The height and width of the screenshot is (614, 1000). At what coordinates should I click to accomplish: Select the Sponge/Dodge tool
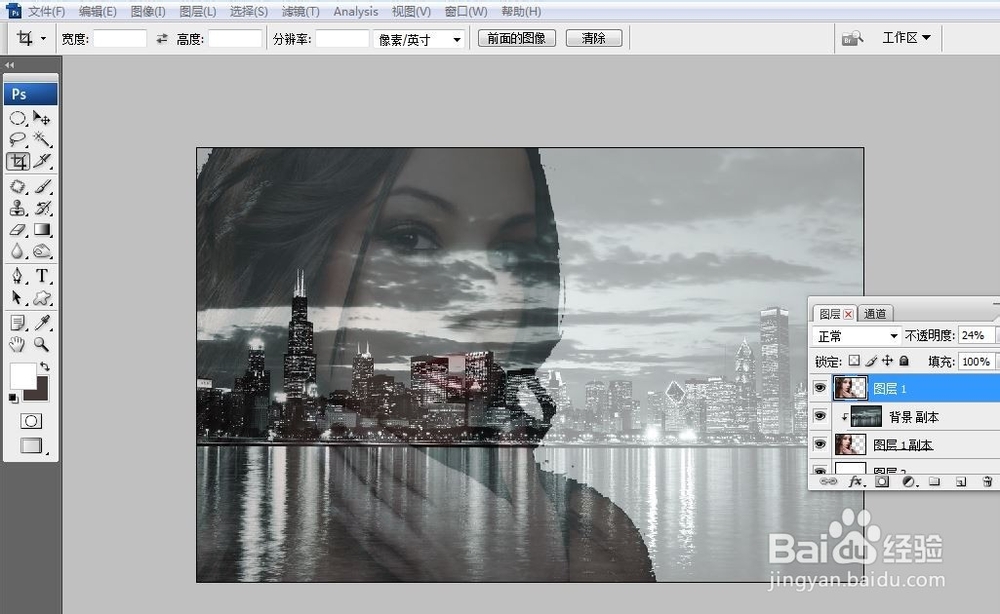pyautogui.click(x=42, y=251)
